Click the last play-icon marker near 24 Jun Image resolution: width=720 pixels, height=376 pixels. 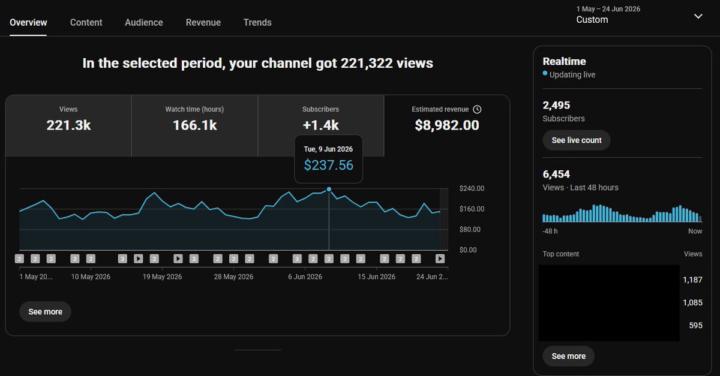(440, 259)
